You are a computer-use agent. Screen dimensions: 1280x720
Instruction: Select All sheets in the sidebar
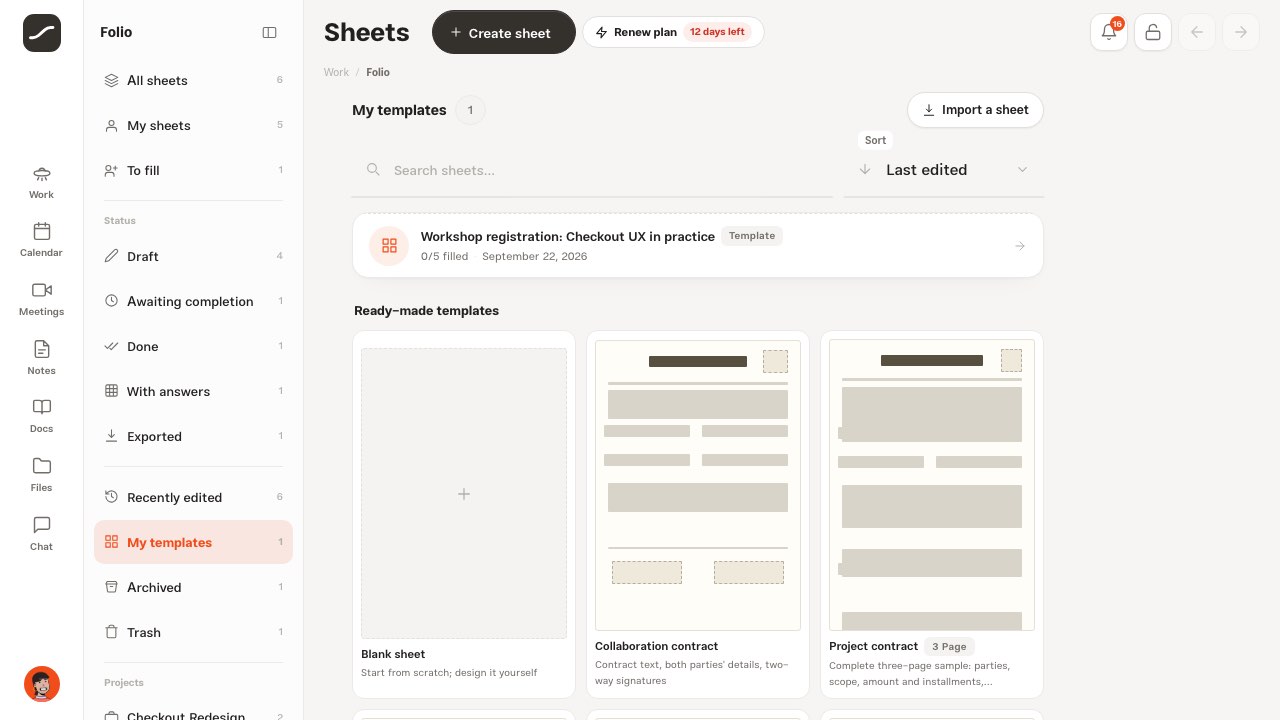[x=193, y=80]
